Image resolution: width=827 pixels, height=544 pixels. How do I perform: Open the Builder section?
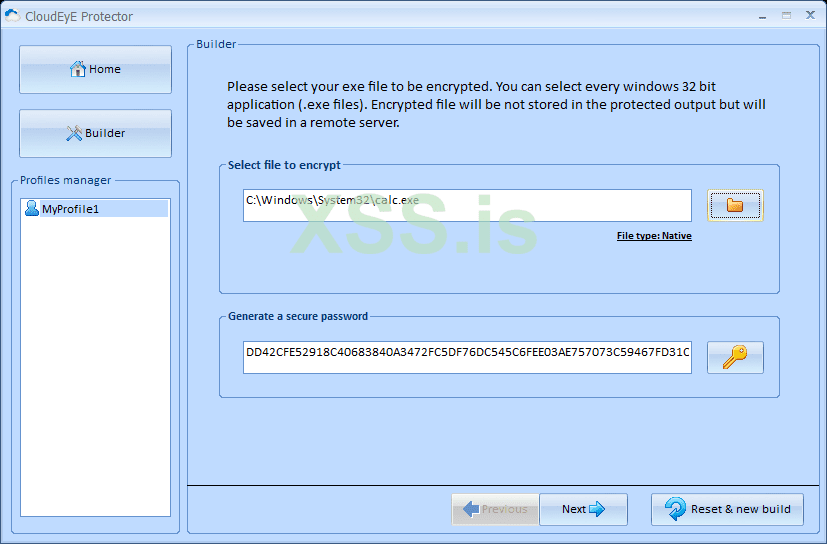pos(95,133)
